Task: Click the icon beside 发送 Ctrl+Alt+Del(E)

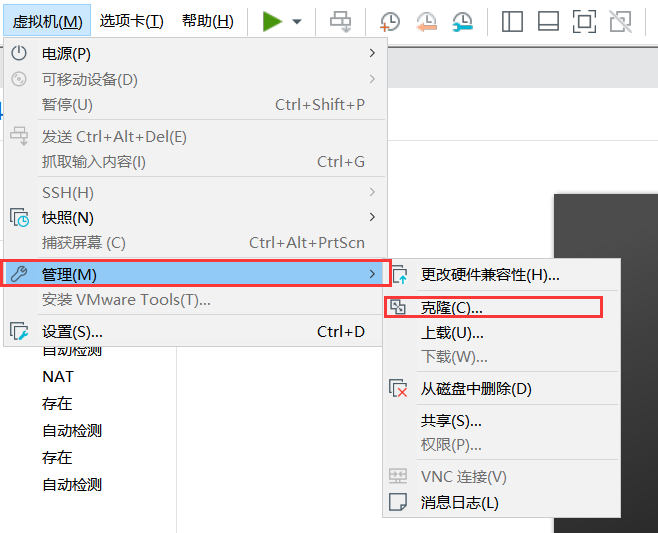Action: pyautogui.click(x=19, y=136)
